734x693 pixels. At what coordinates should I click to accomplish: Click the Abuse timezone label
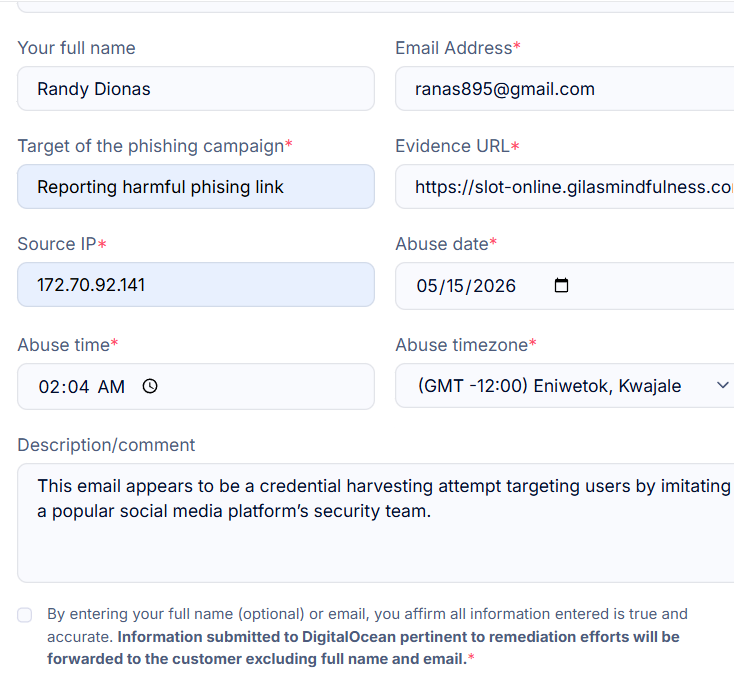[462, 345]
